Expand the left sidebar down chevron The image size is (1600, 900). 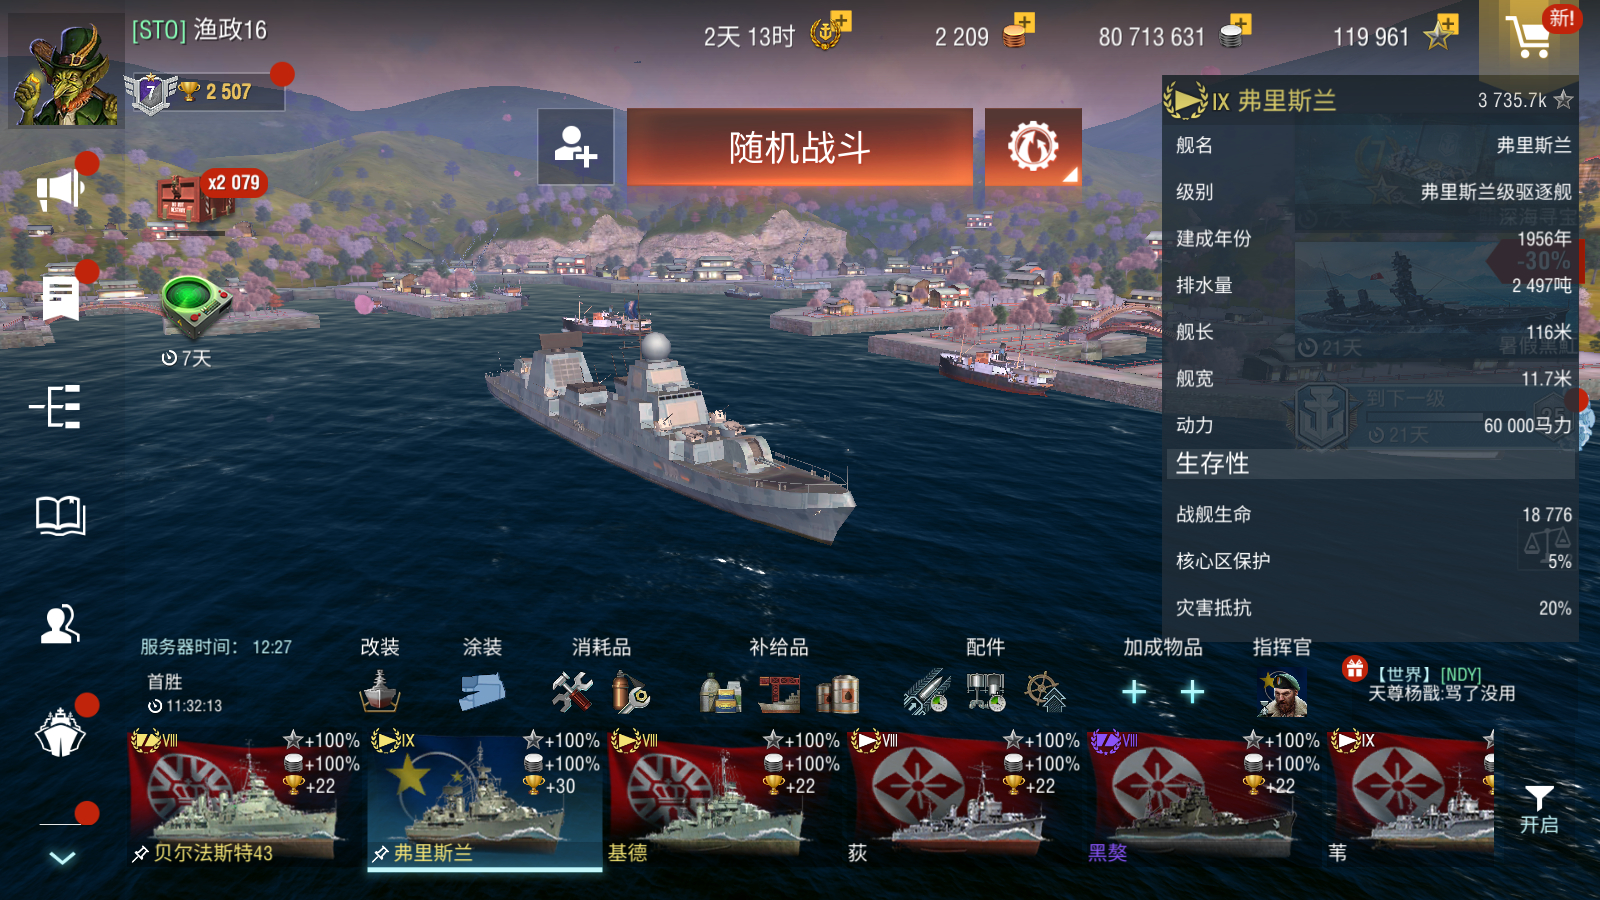click(x=62, y=857)
